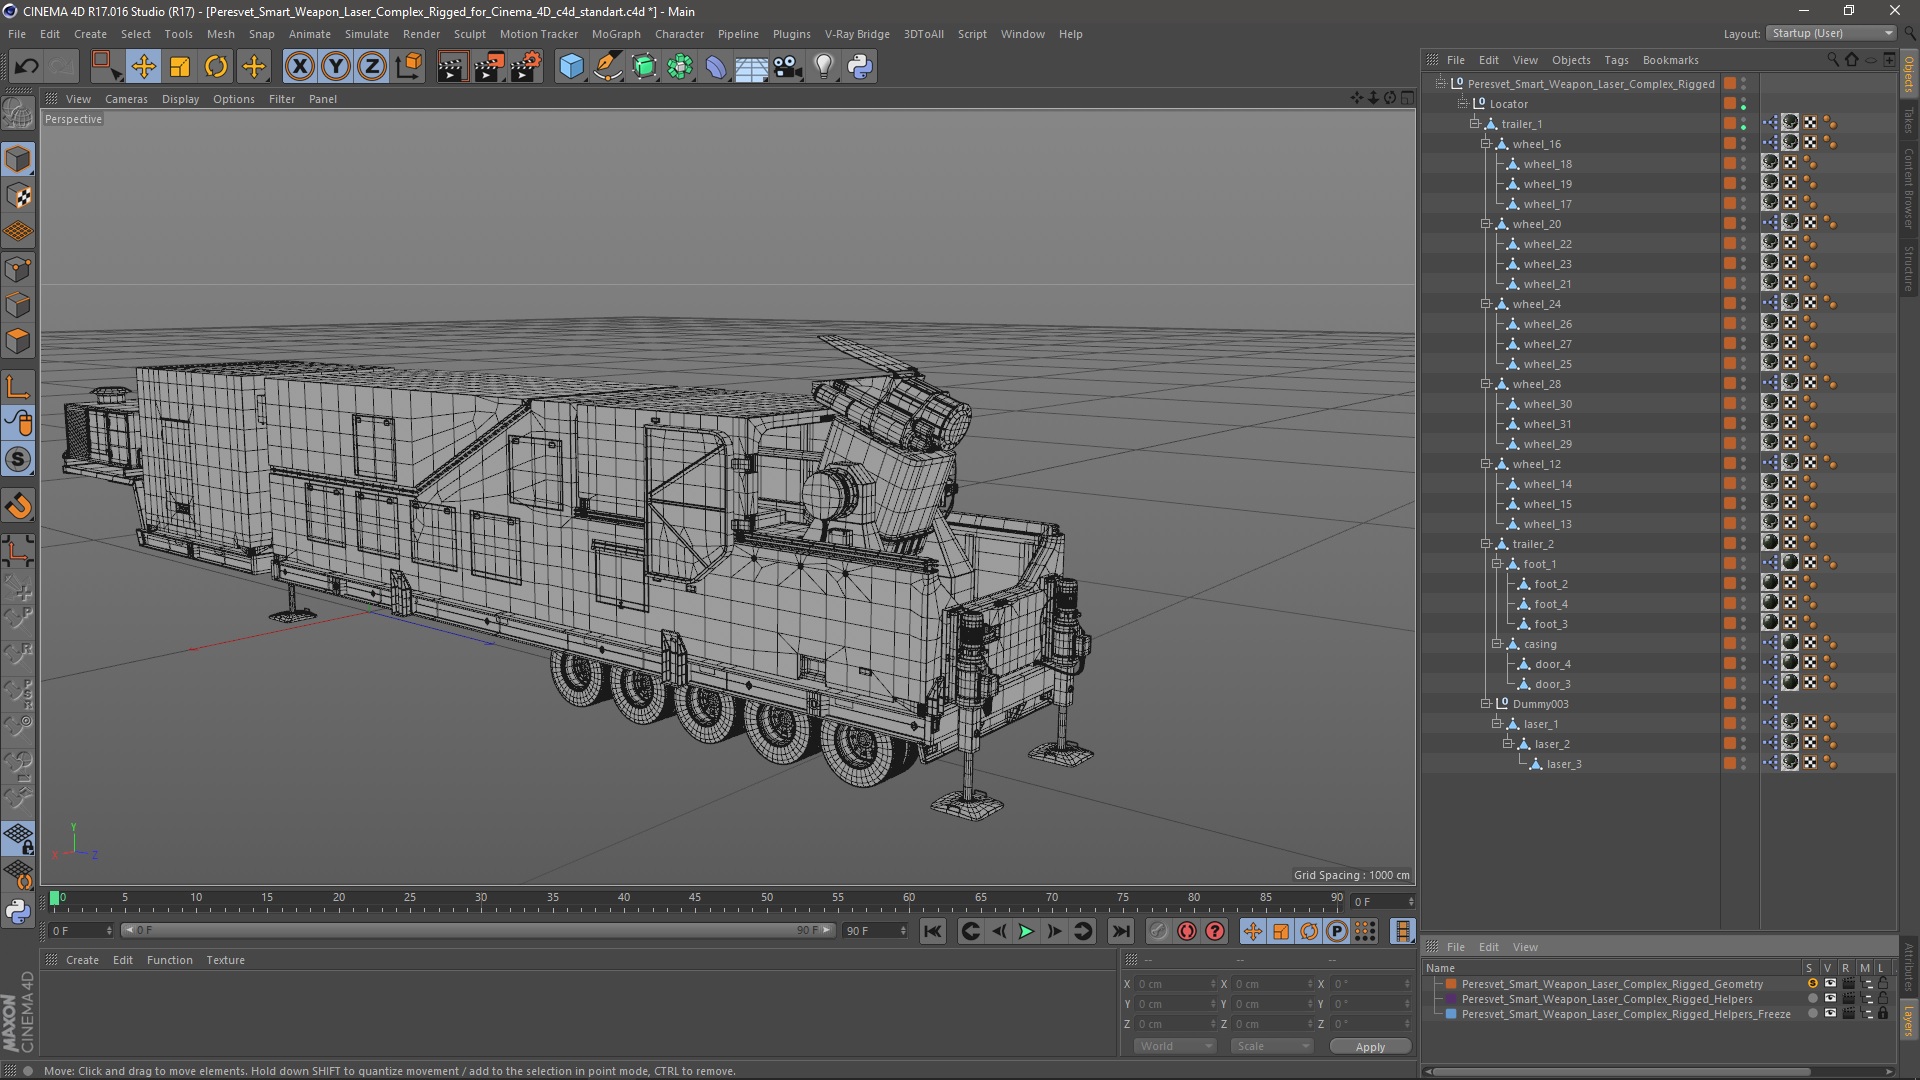Switch to Polygons mode in left toolbar
1920x1080 pixels.
click(18, 341)
